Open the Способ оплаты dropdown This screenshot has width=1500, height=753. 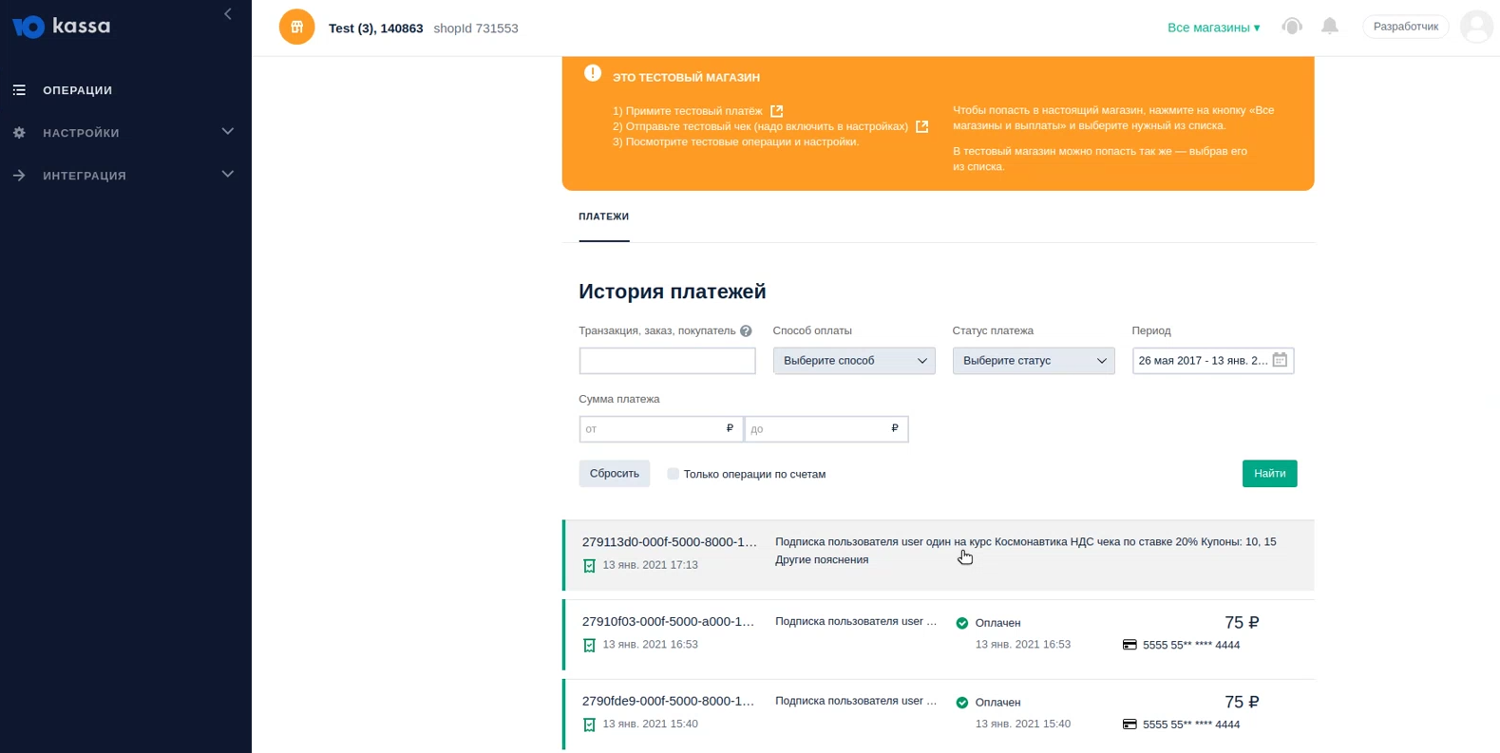[854, 361]
